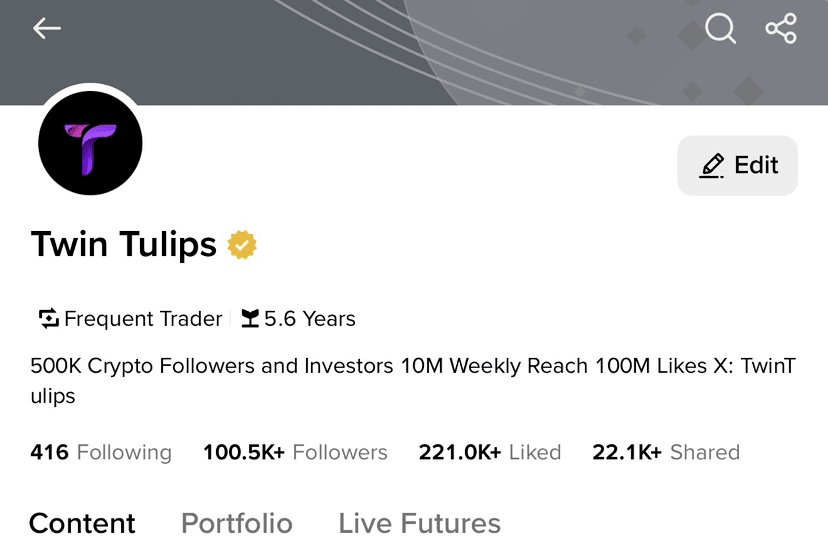Open the Live Futures tab
This screenshot has width=828, height=546.
coord(419,523)
